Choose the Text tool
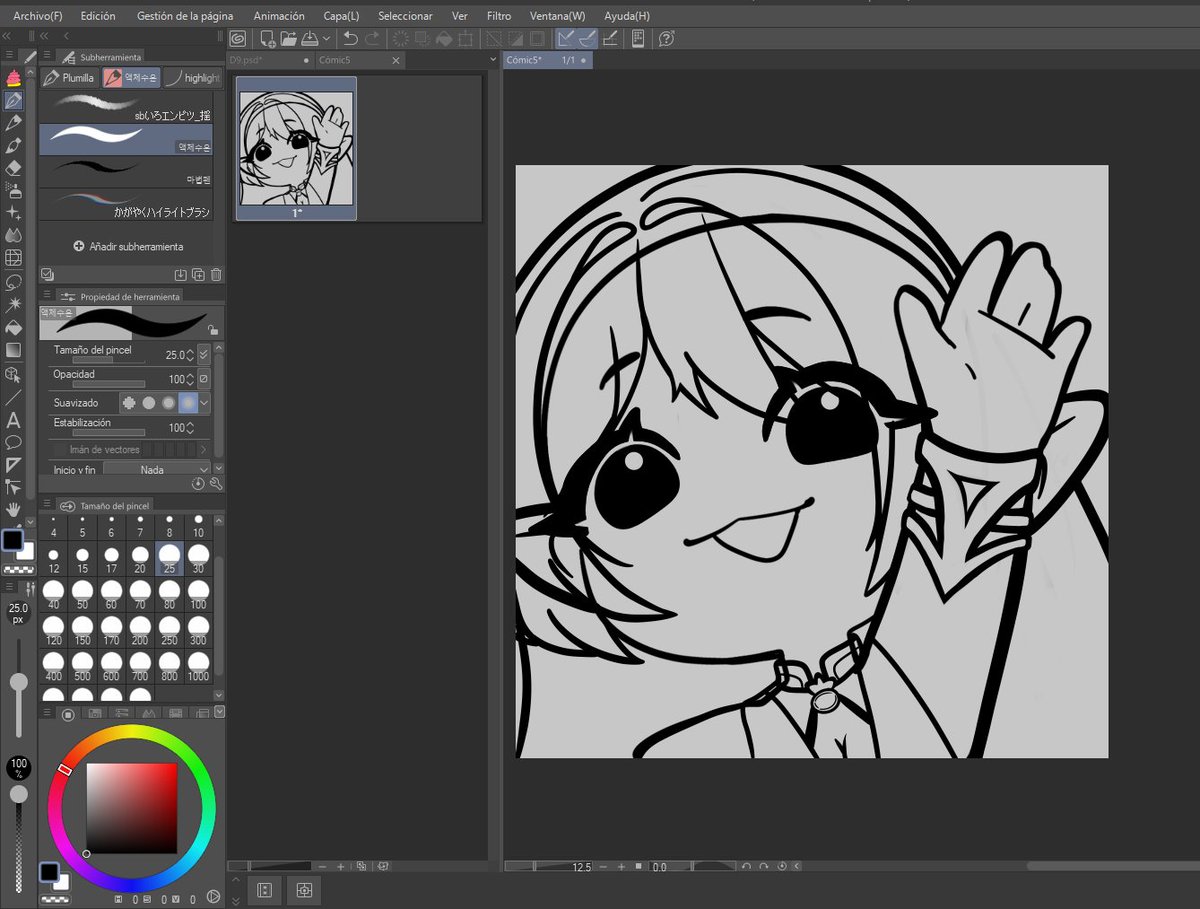 13,420
